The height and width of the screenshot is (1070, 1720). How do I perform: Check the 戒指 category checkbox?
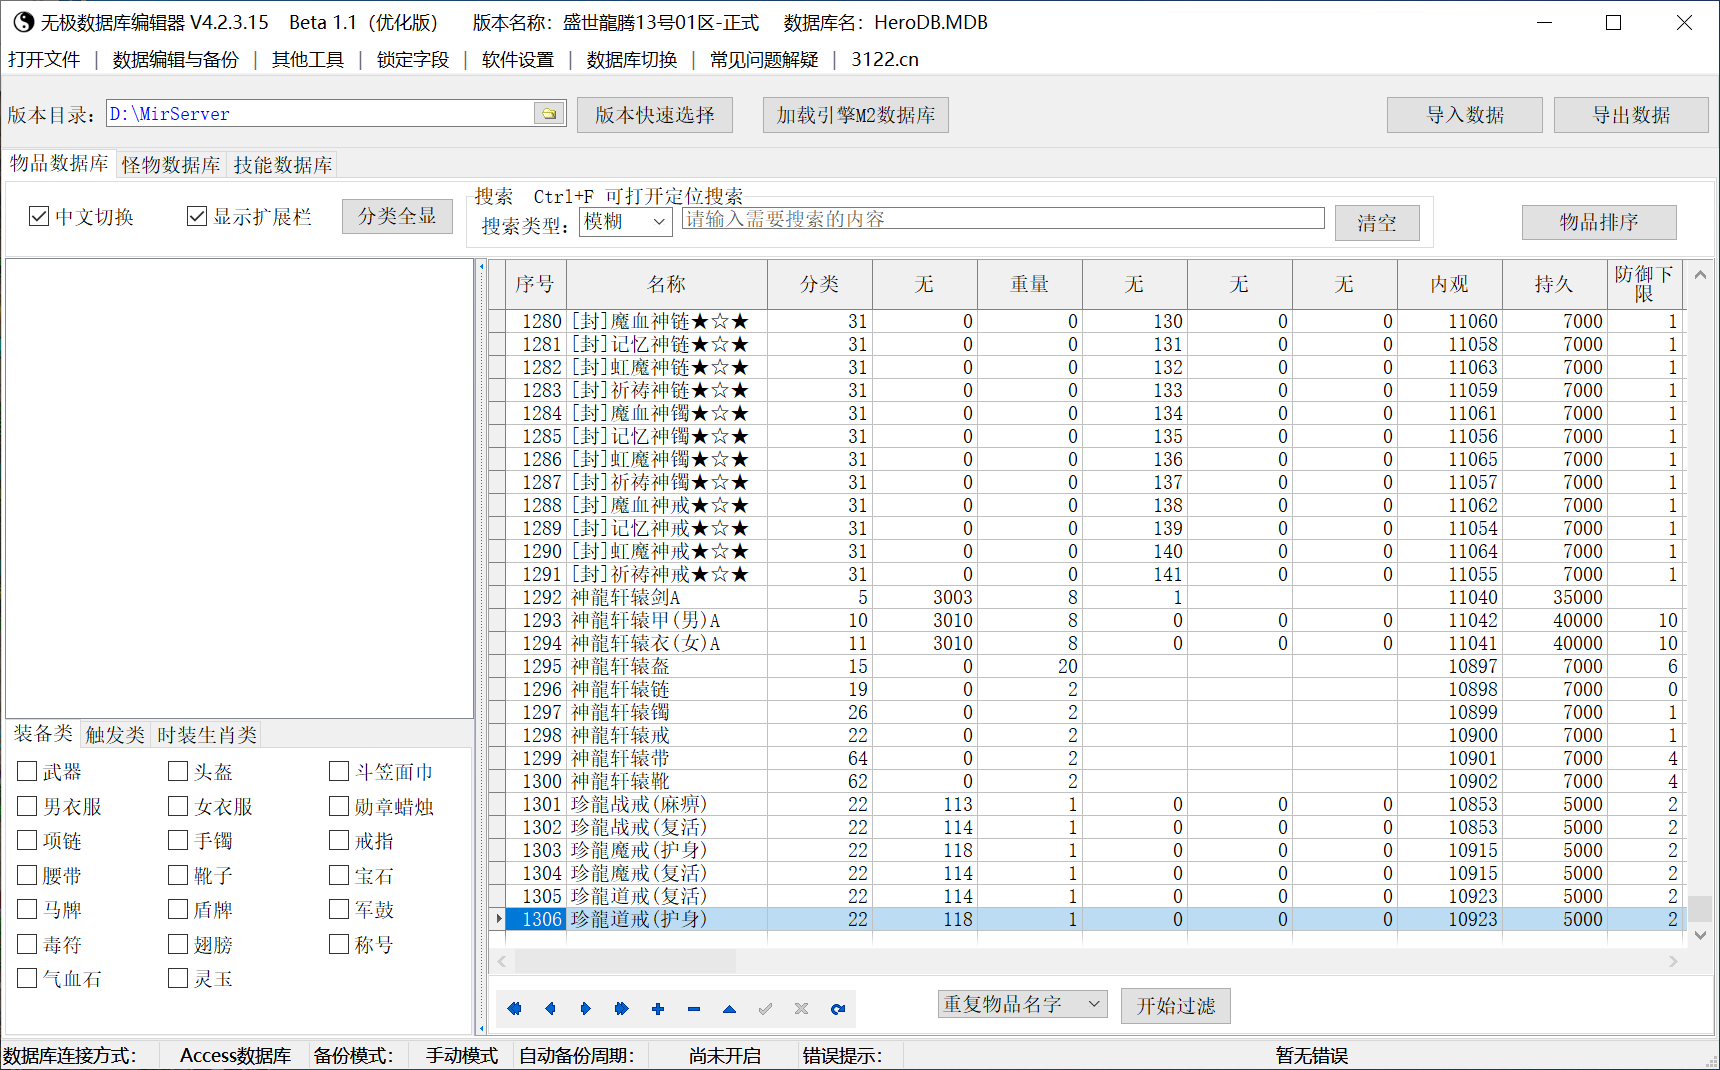coord(339,840)
